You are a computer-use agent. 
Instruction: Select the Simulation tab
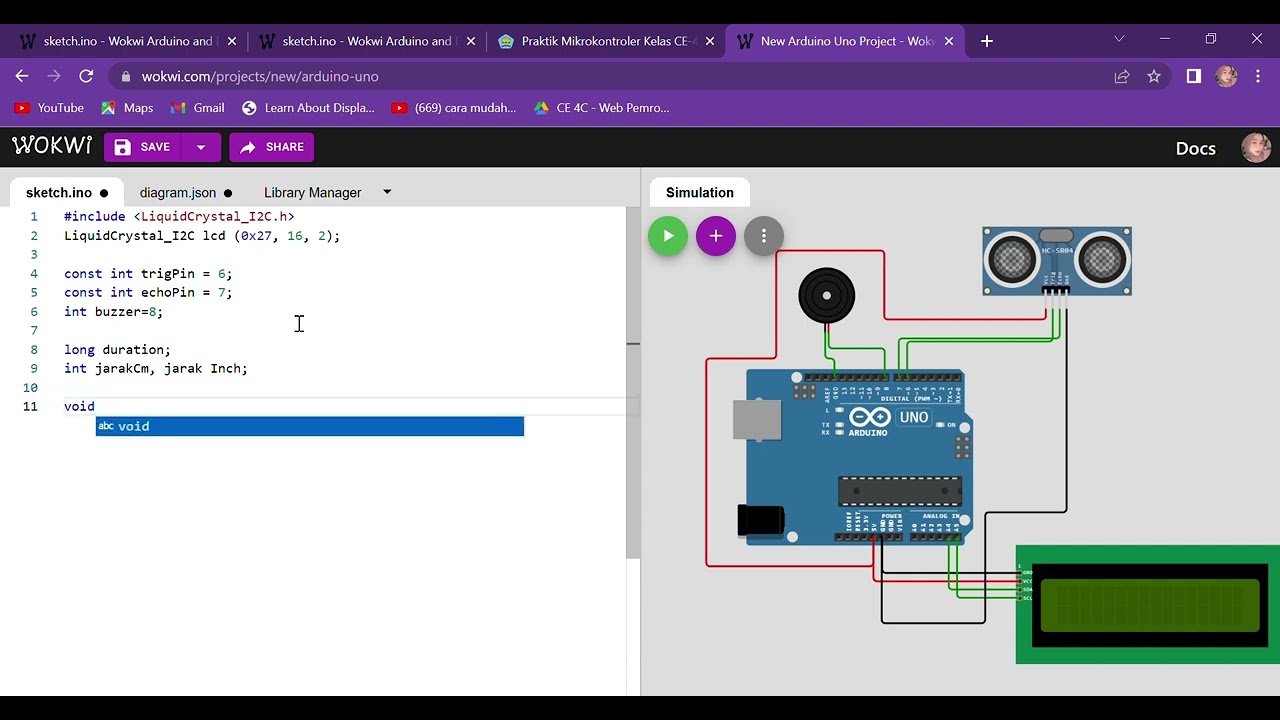(700, 192)
